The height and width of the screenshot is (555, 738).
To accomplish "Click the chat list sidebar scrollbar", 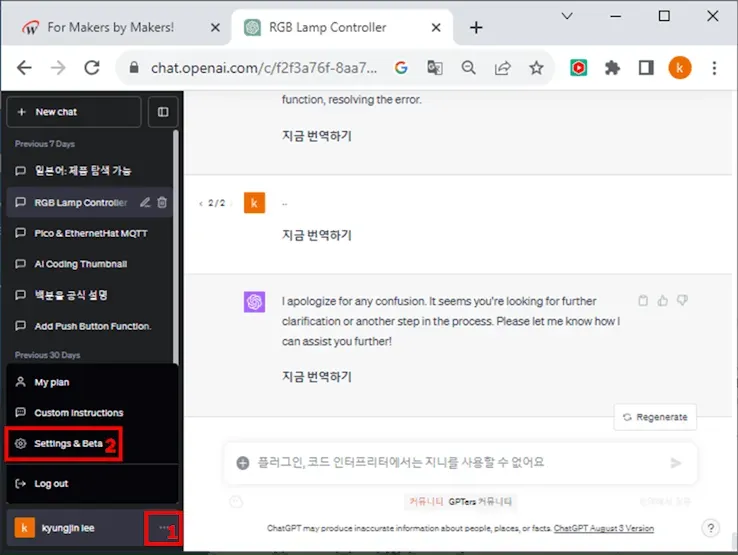I will (x=176, y=247).
